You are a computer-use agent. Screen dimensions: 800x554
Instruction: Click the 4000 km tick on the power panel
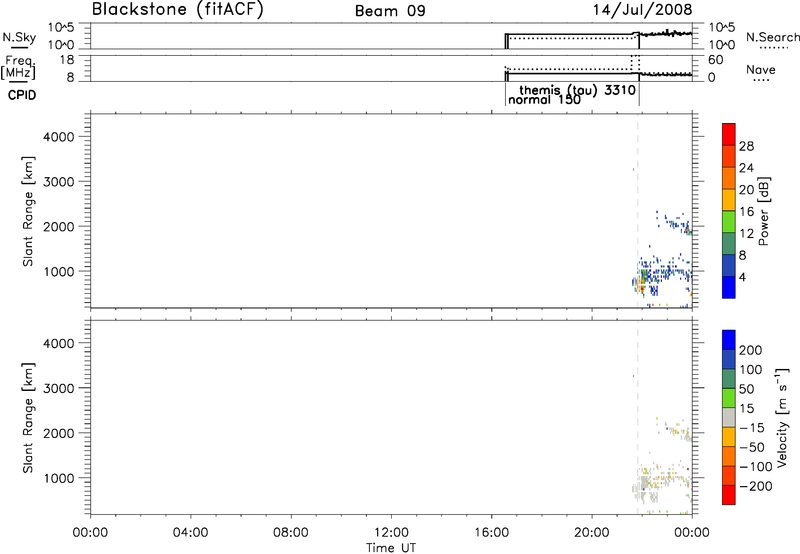[x=59, y=137]
